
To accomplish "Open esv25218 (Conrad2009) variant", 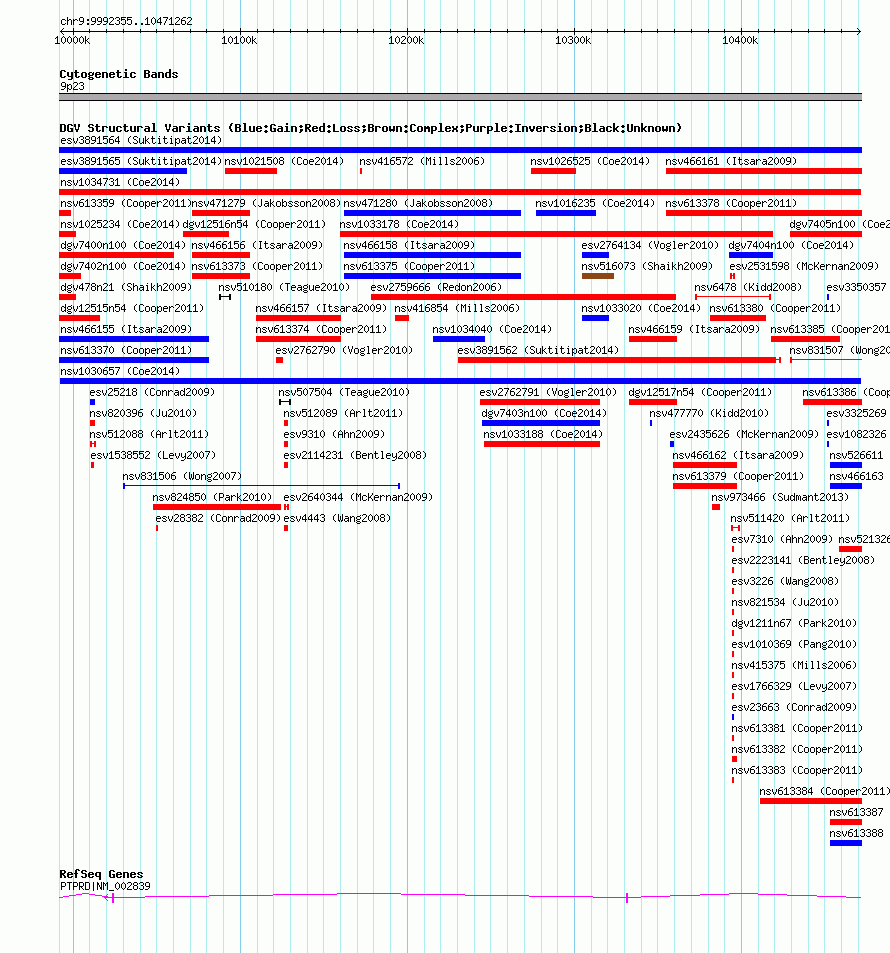I will pyautogui.click(x=152, y=392).
